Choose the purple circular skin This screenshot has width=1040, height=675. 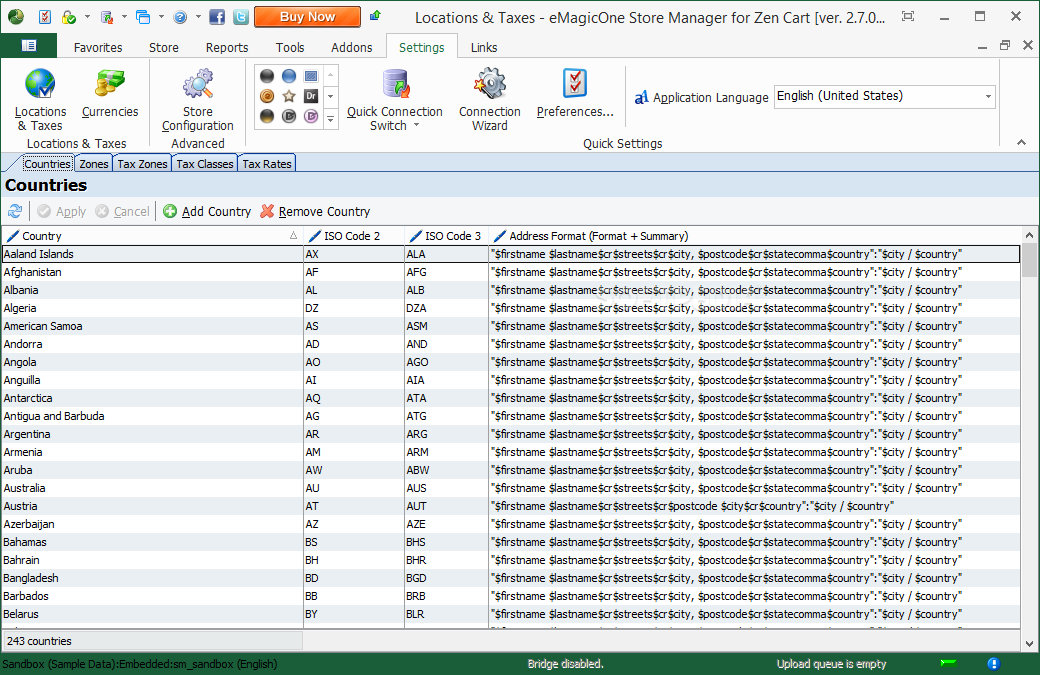[x=310, y=116]
